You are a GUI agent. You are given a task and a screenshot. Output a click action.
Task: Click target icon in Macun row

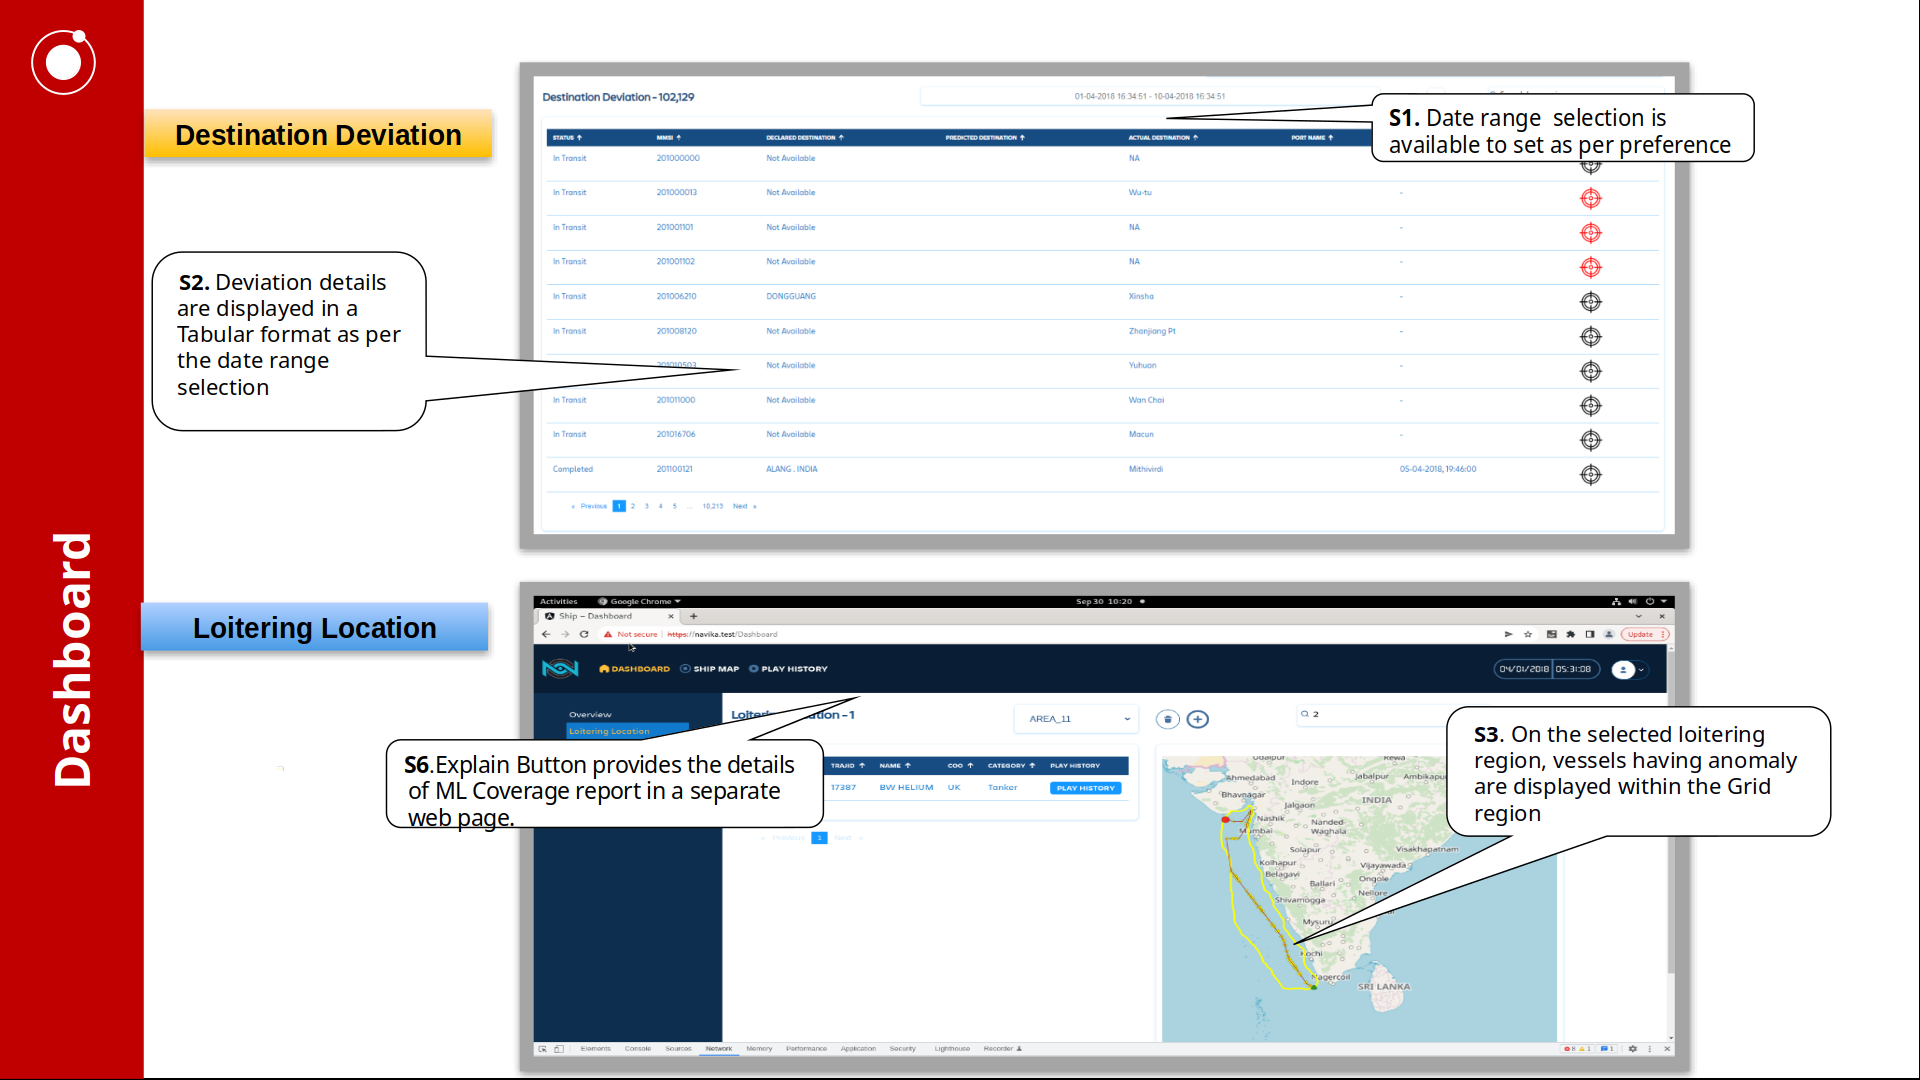point(1590,440)
